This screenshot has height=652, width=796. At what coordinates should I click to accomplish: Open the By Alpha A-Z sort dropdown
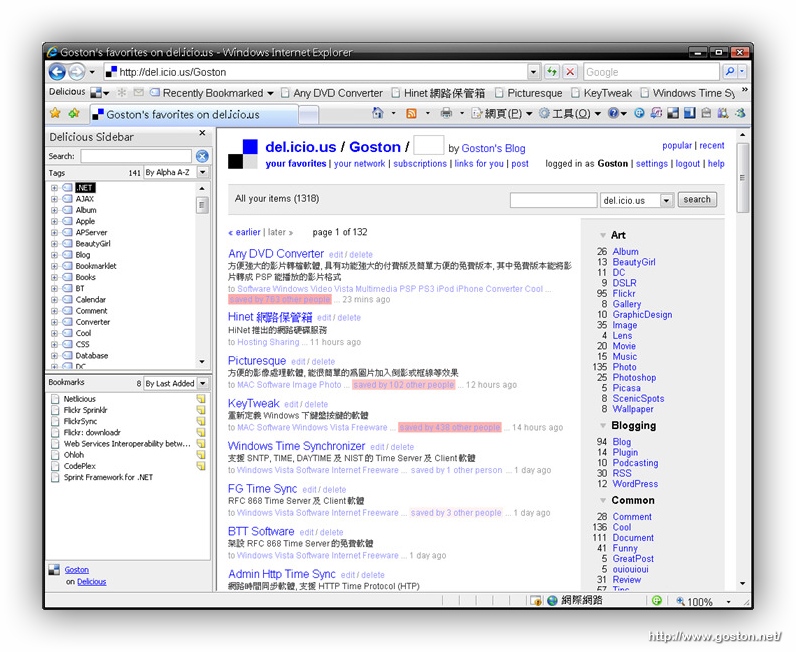[x=203, y=172]
